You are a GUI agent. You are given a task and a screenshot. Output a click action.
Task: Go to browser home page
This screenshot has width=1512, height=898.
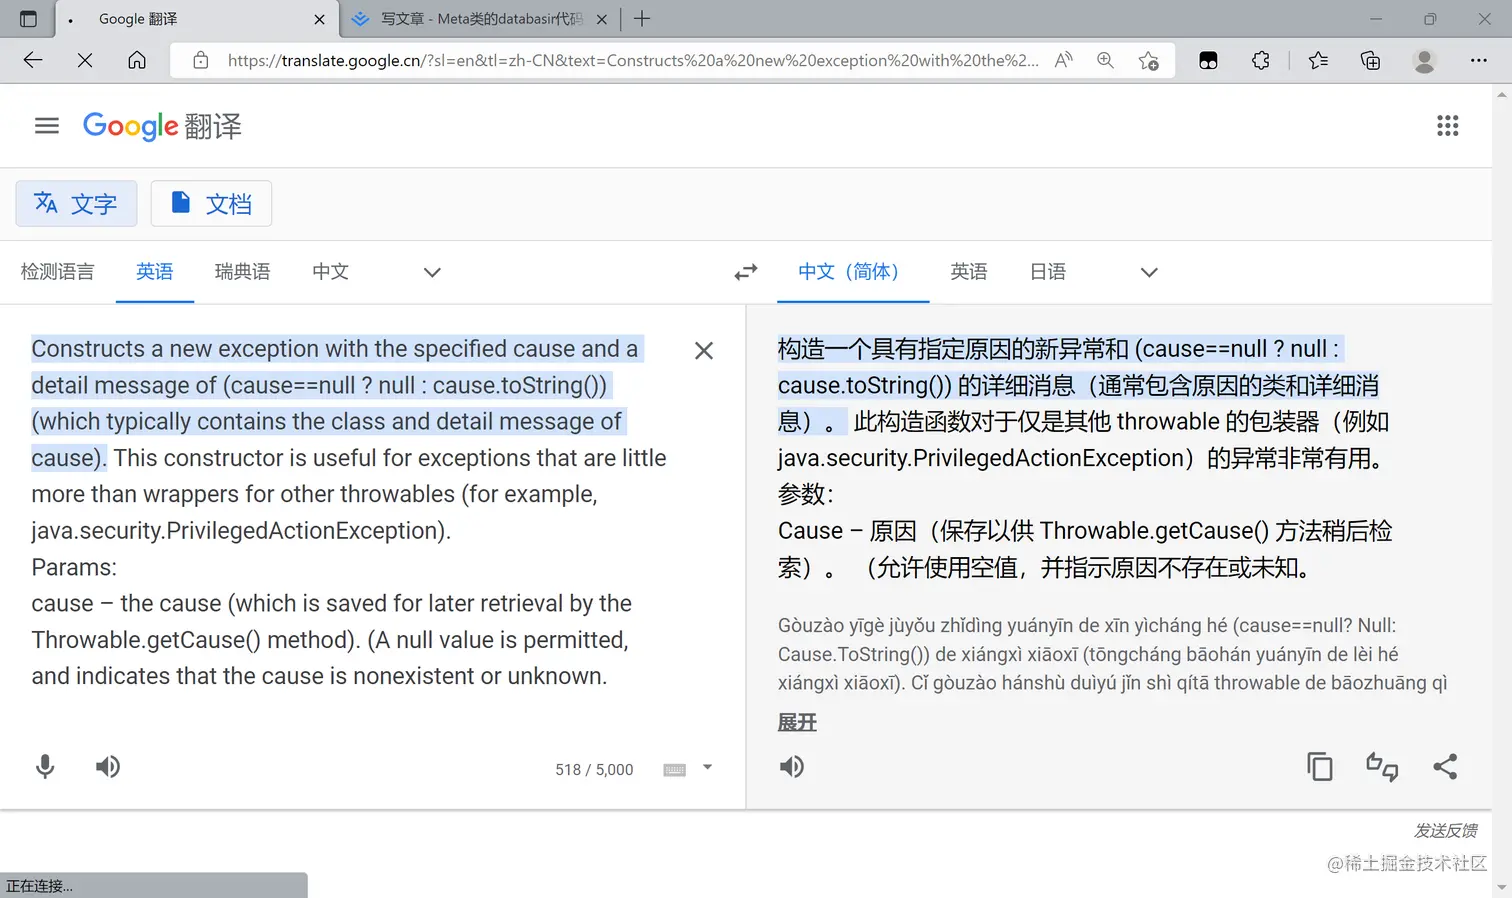coord(137,60)
